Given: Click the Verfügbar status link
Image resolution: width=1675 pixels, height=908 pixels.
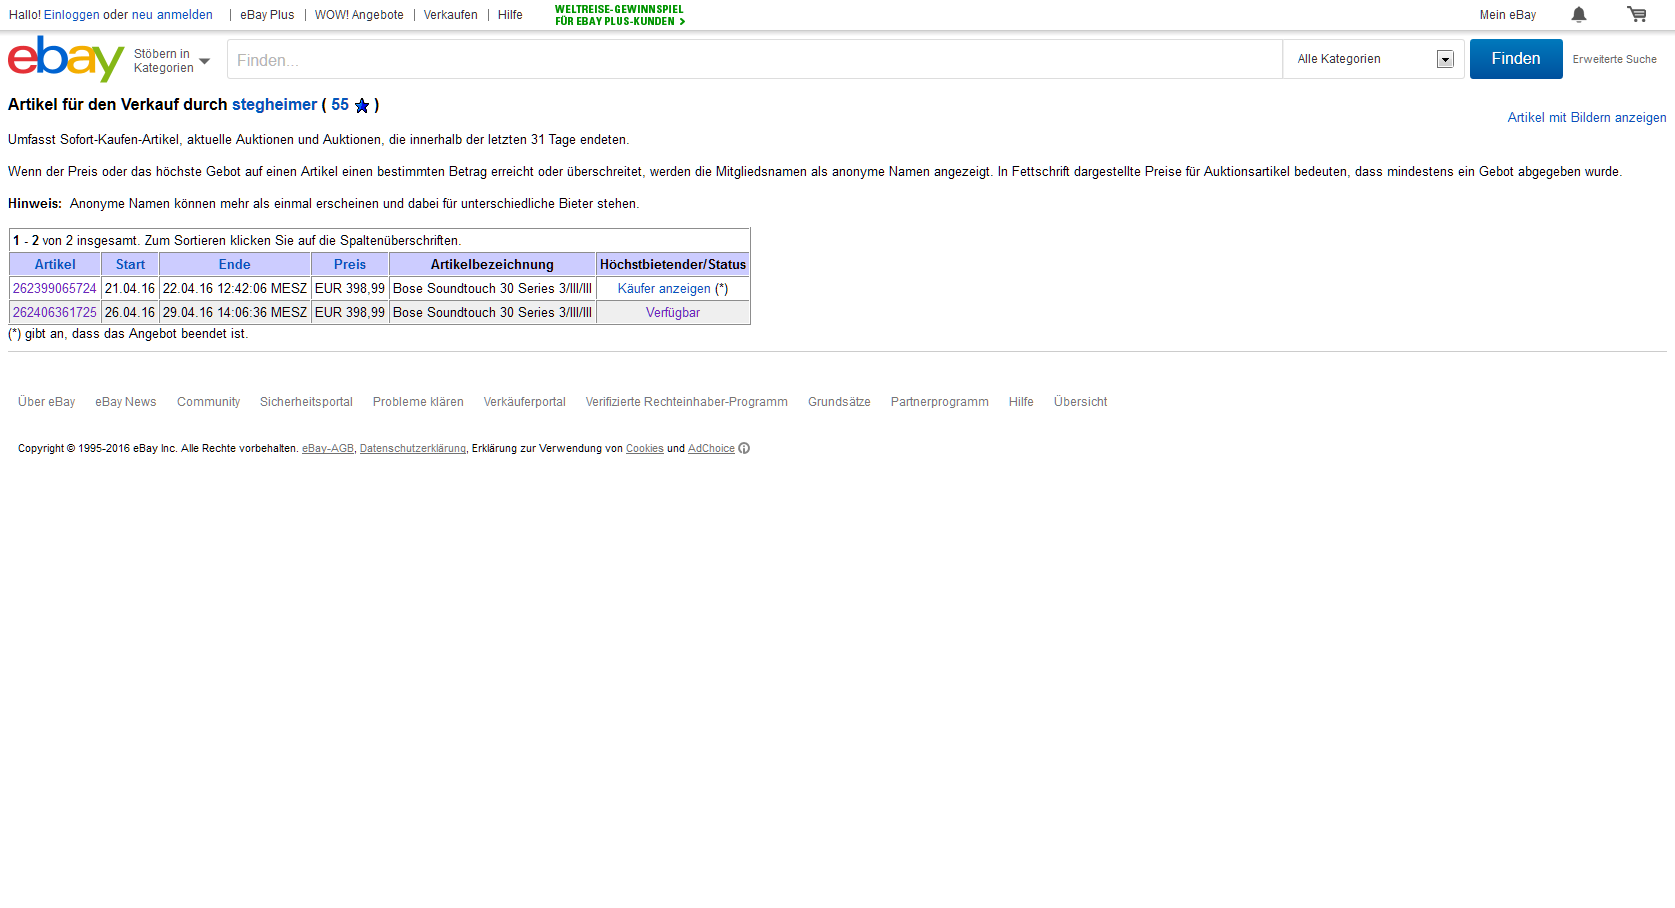Looking at the screenshot, I should 673,312.
